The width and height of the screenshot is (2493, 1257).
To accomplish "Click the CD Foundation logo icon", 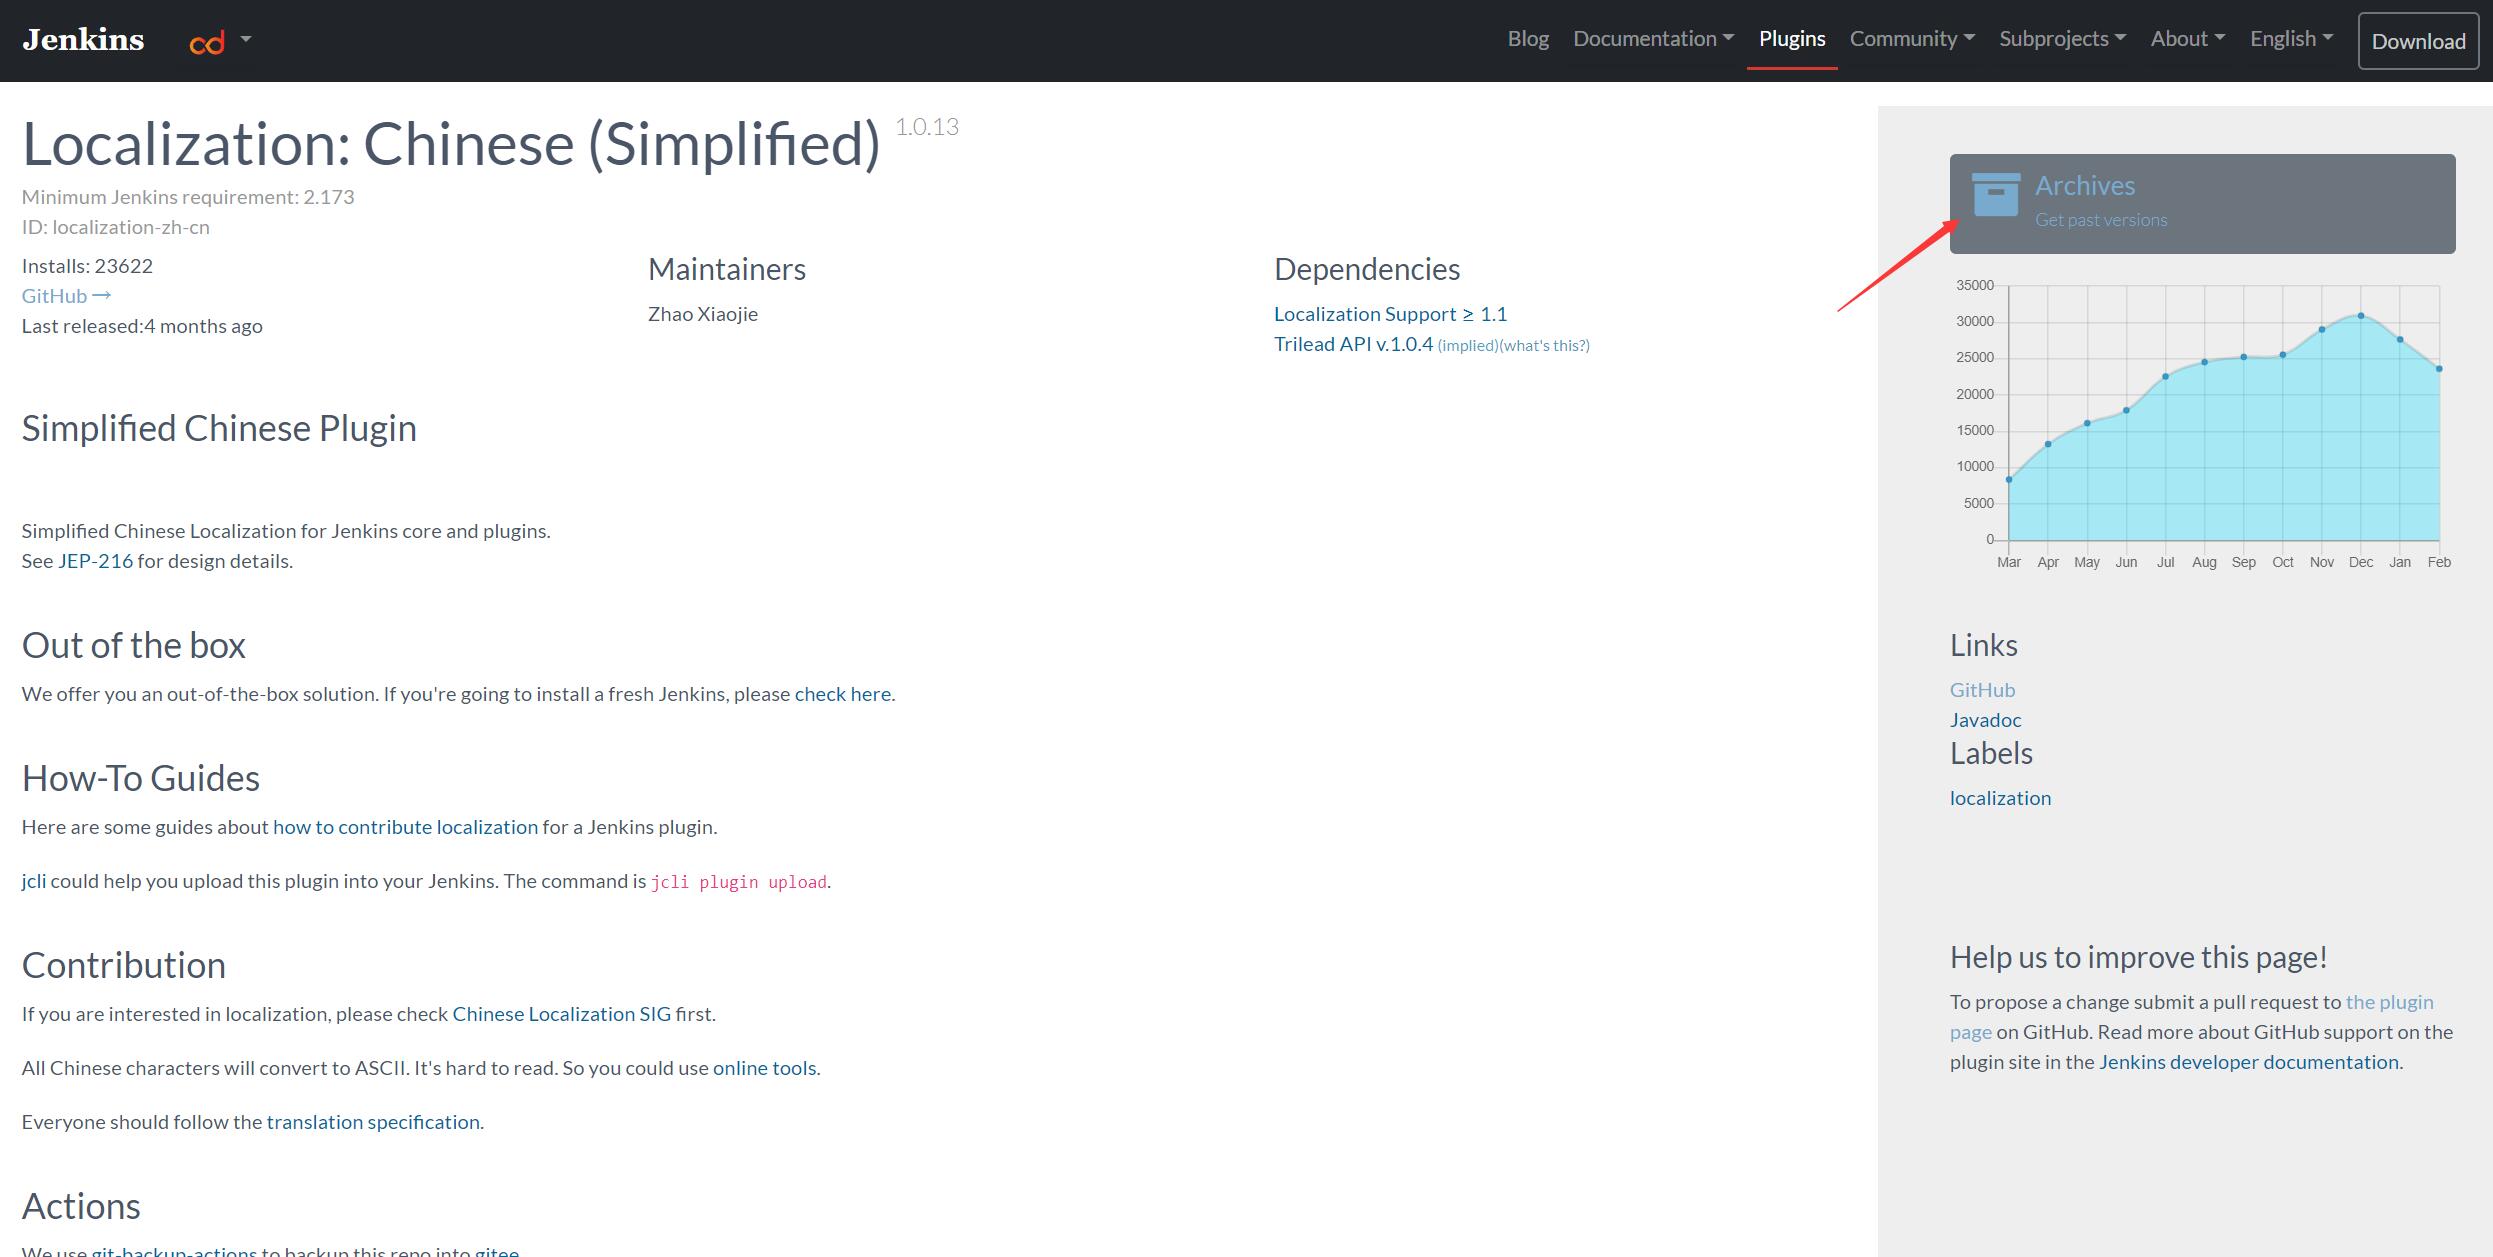I will tap(207, 42).
